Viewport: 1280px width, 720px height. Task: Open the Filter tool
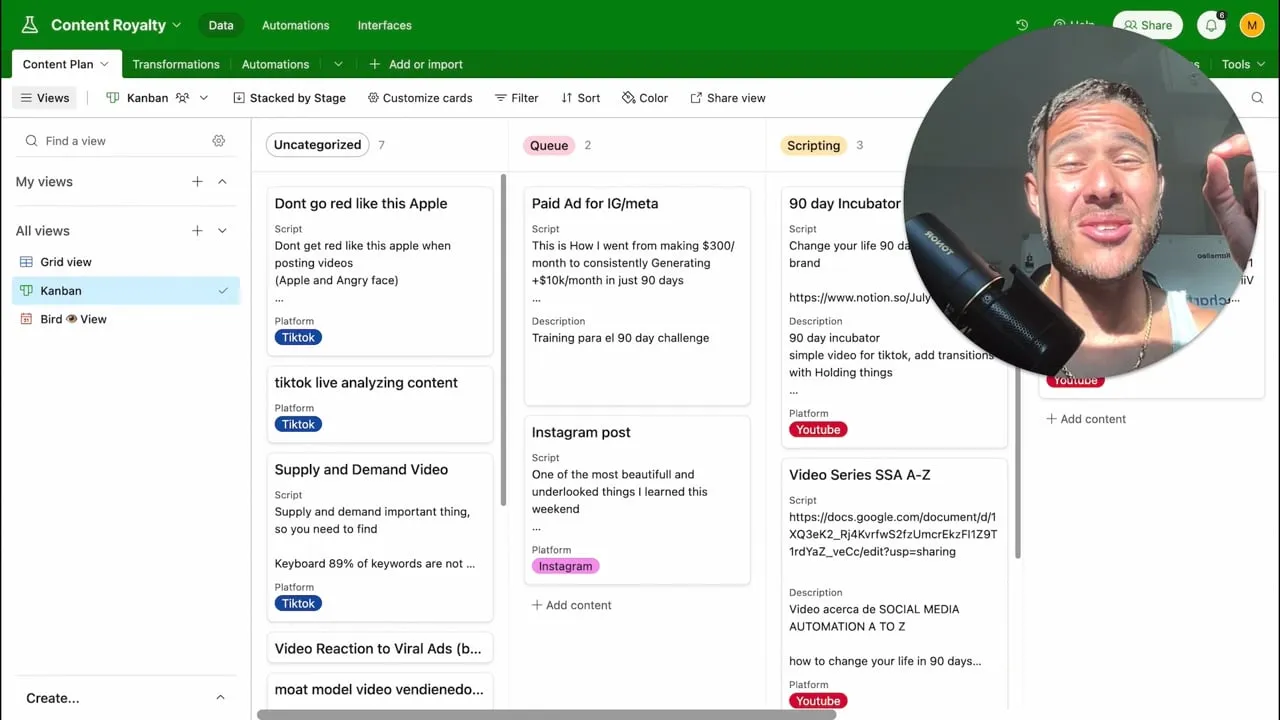(517, 98)
